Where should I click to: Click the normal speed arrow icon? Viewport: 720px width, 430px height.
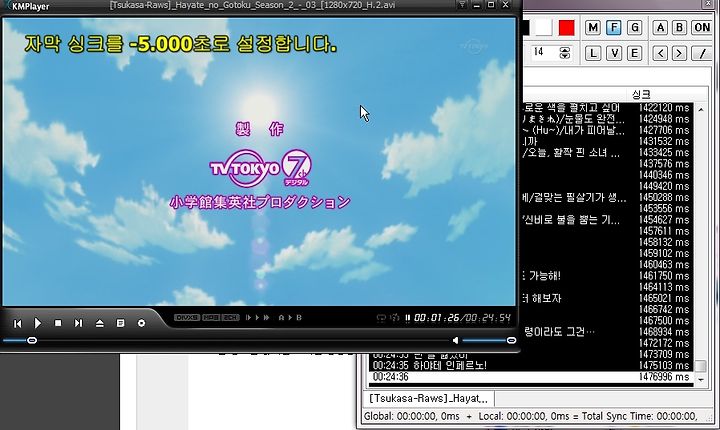pyautogui.click(x=257, y=317)
